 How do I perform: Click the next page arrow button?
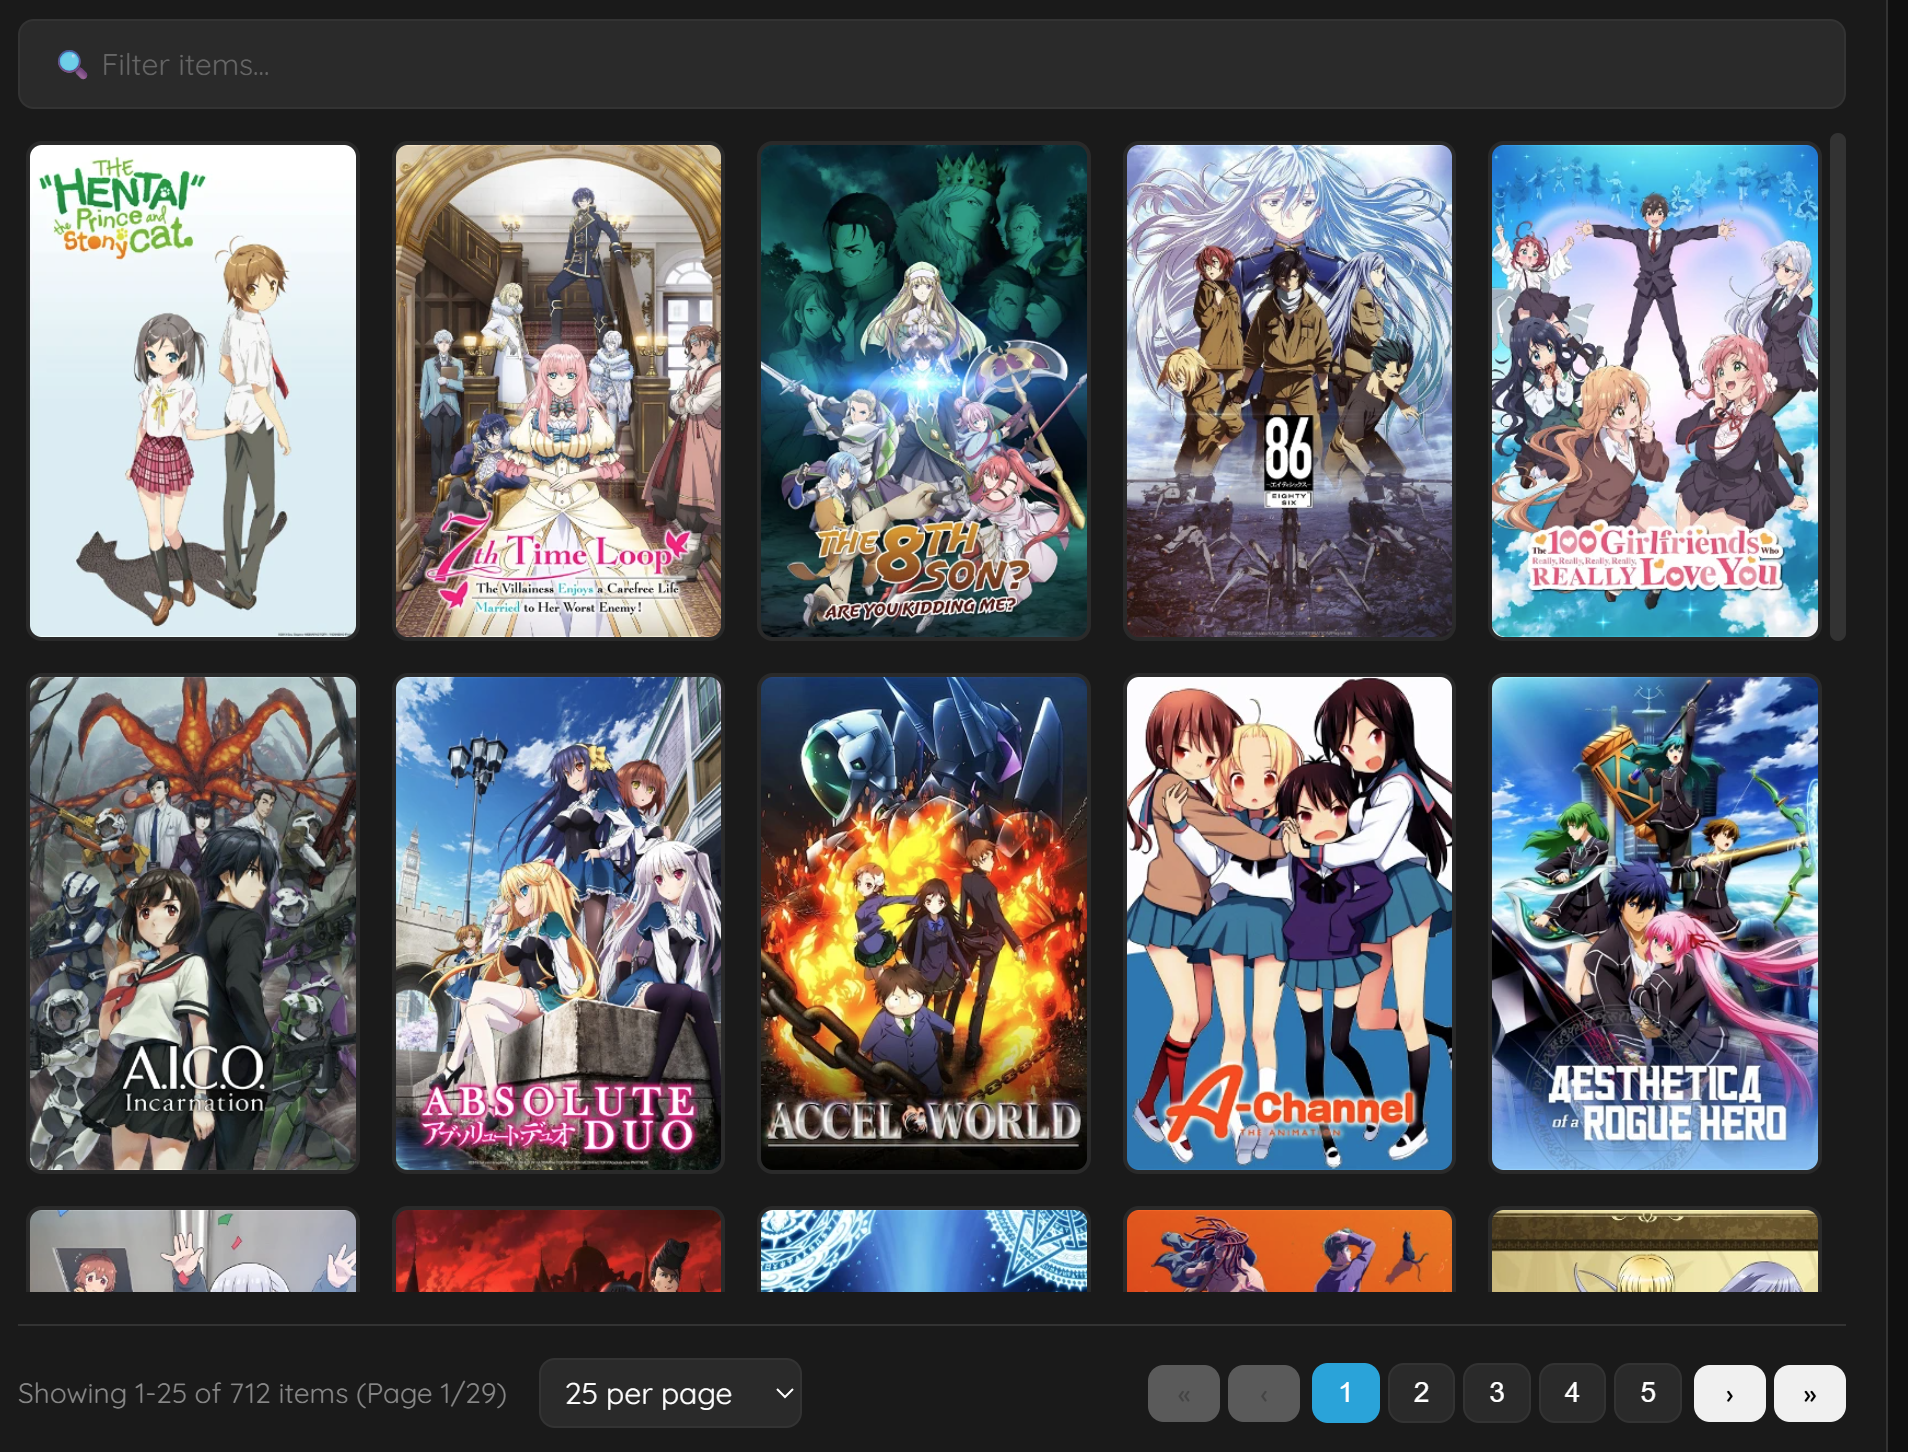click(x=1729, y=1393)
